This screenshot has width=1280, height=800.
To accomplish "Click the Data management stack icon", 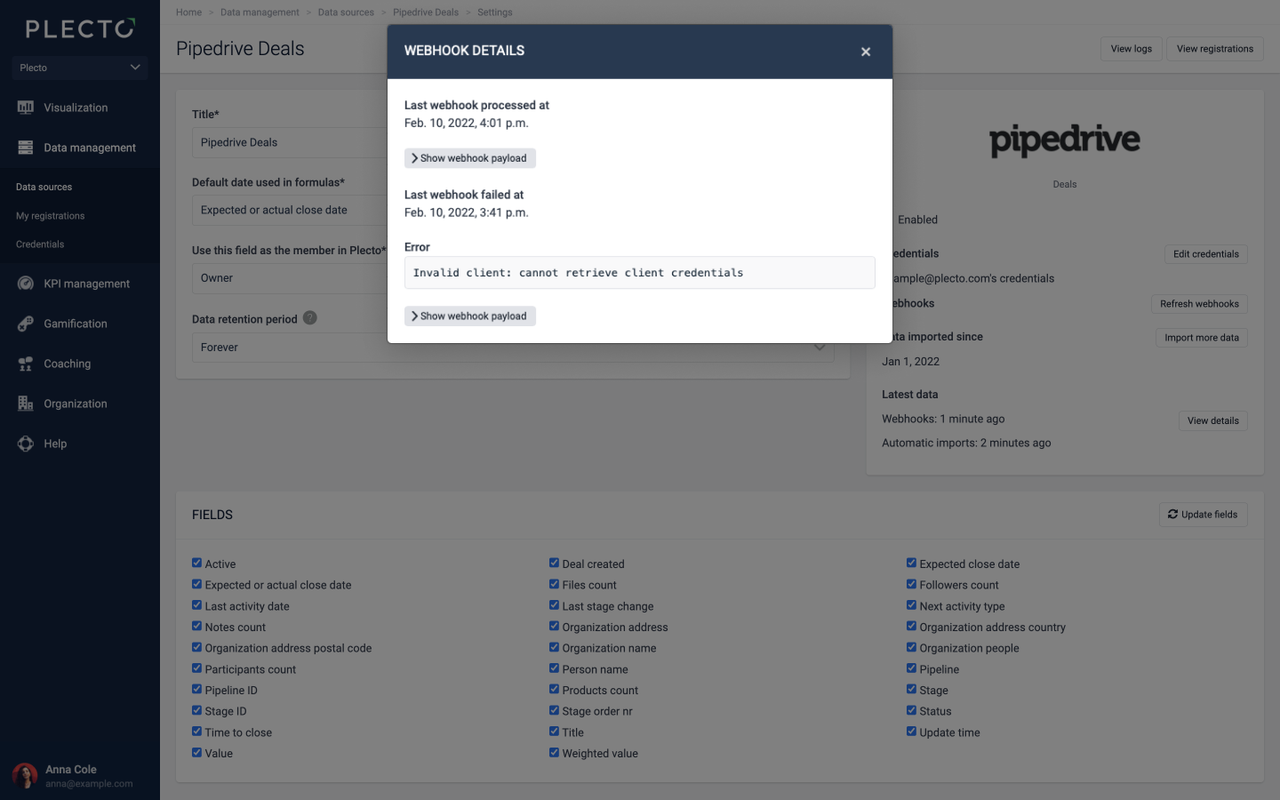I will click(26, 148).
